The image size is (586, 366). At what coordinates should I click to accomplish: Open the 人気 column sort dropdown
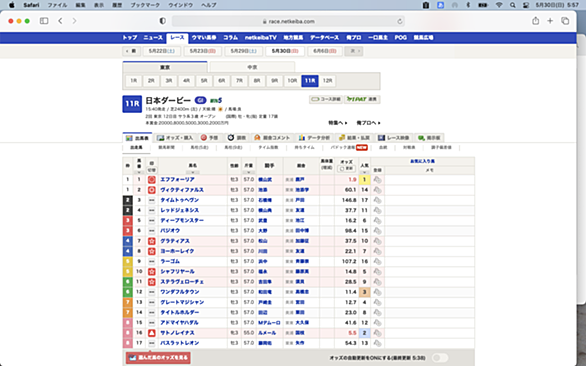click(x=364, y=172)
